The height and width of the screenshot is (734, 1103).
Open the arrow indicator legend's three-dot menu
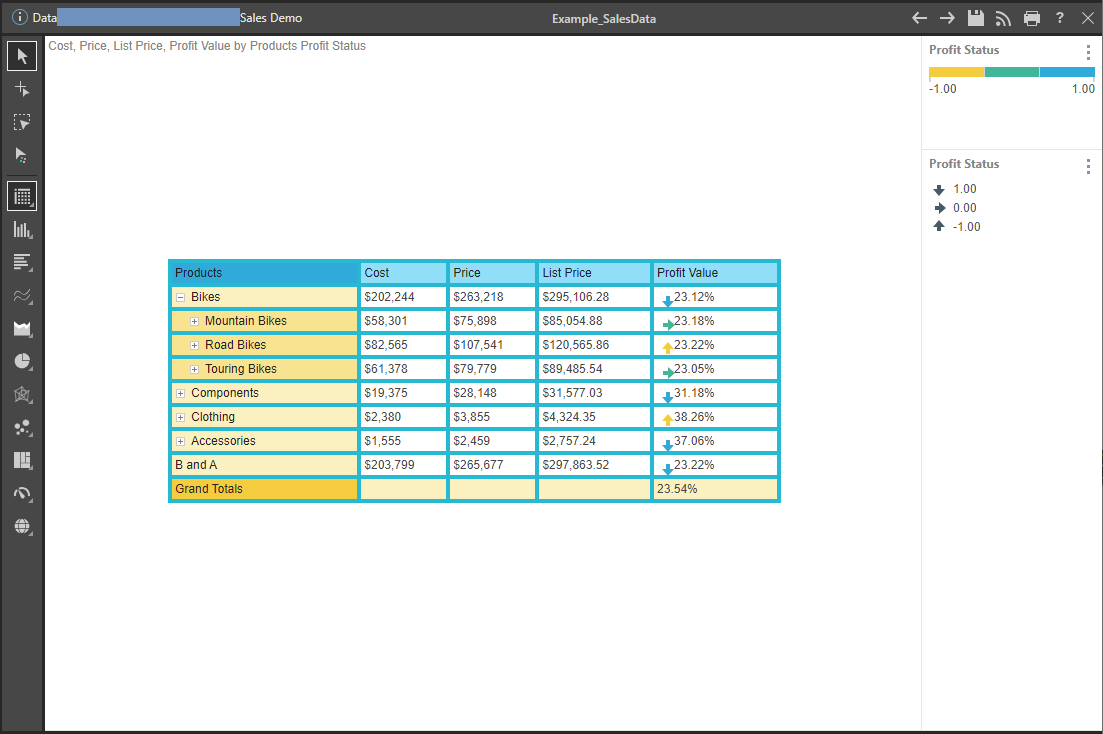(x=1088, y=167)
